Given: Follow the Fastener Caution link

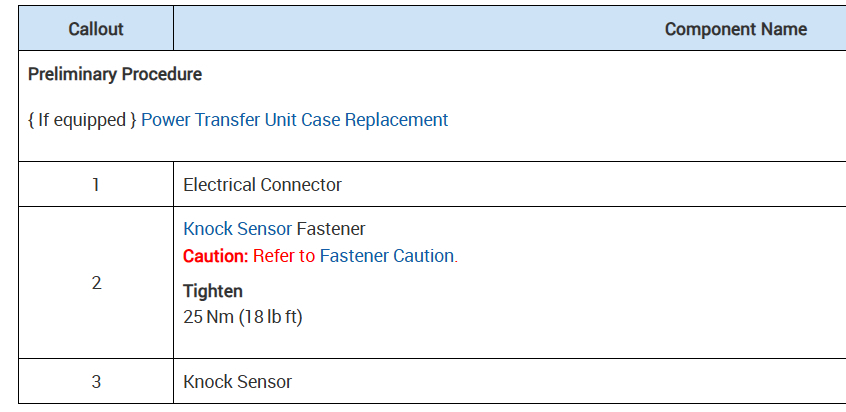Looking at the screenshot, I should pos(386,256).
